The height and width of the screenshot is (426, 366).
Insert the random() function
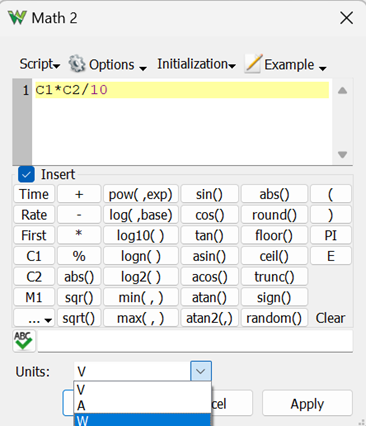274,318
